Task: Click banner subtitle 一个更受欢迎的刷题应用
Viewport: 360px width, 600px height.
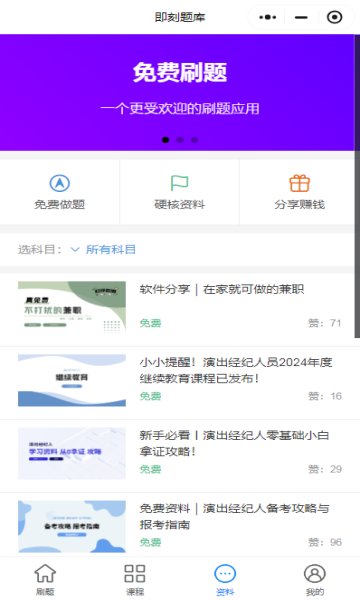Action: (180, 109)
